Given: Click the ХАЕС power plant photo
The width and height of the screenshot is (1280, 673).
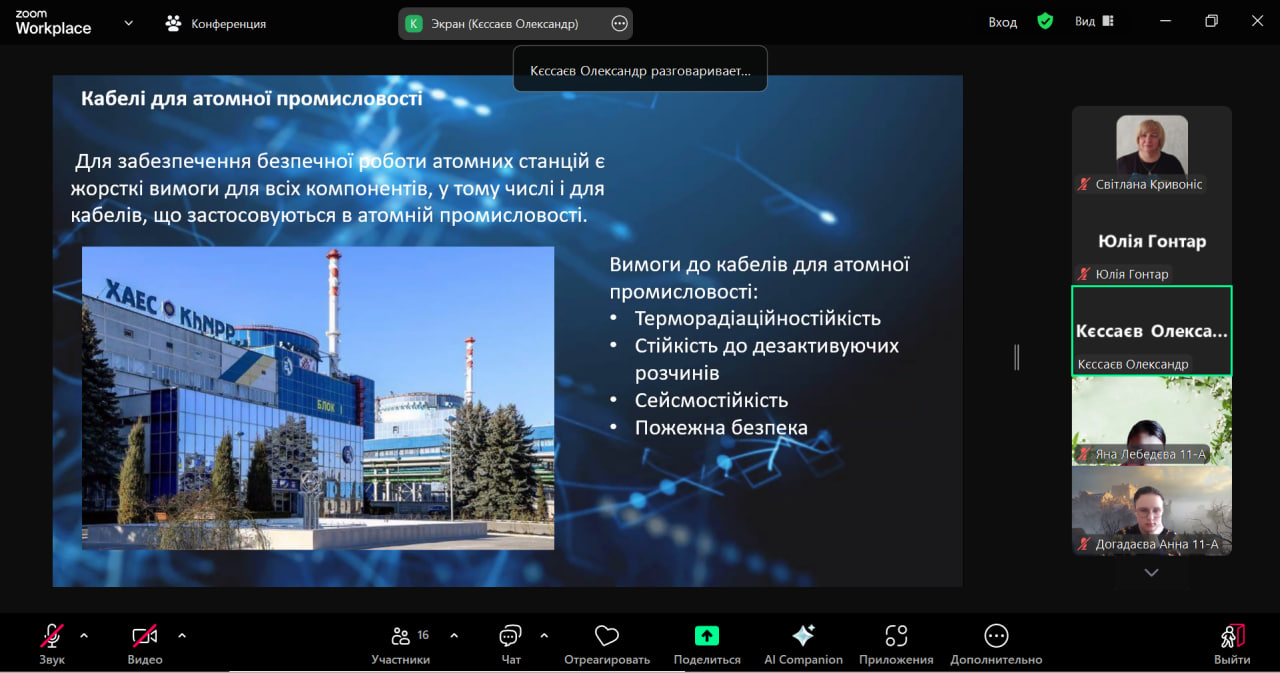Looking at the screenshot, I should click(x=318, y=398).
